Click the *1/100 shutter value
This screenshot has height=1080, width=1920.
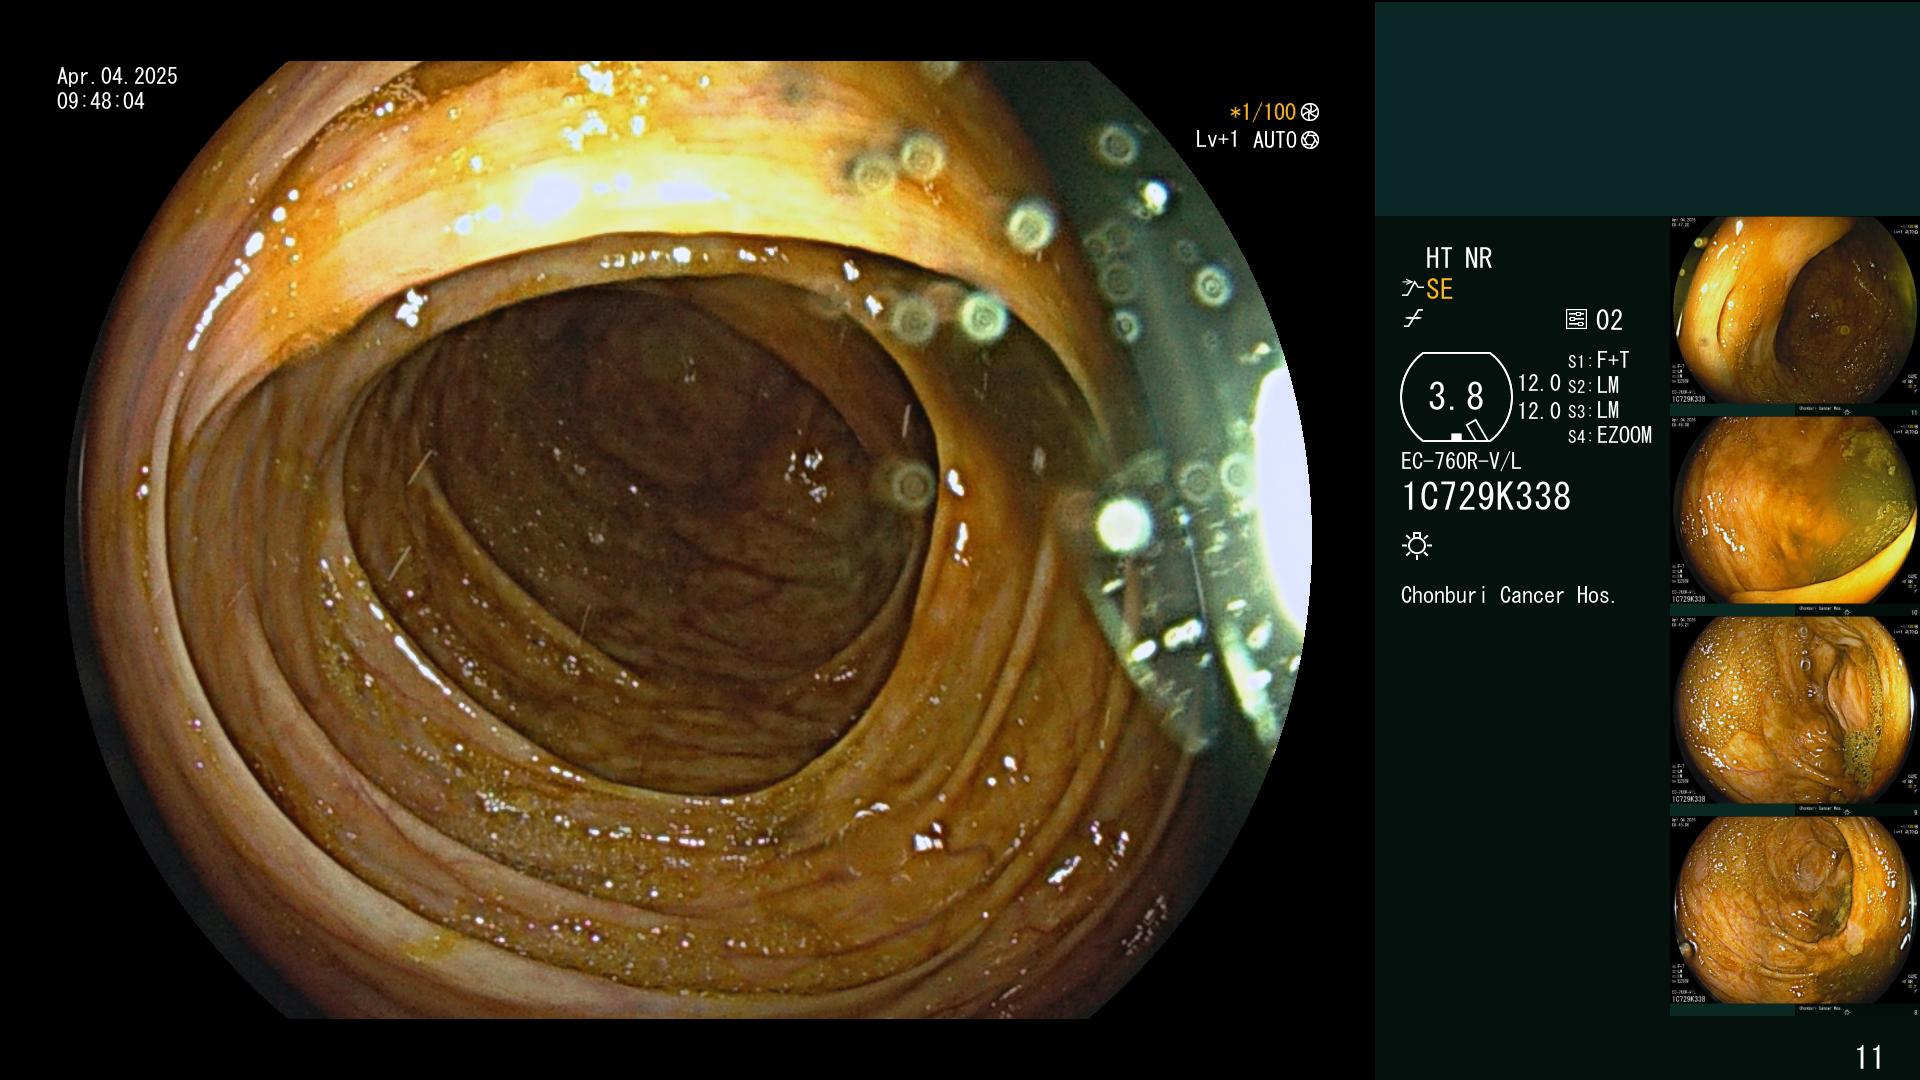pos(1262,112)
